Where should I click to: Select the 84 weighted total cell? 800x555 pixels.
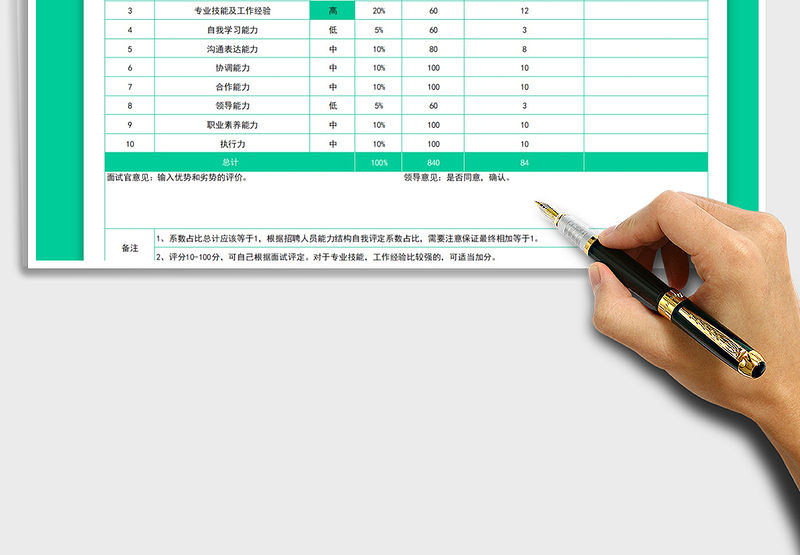(524, 162)
